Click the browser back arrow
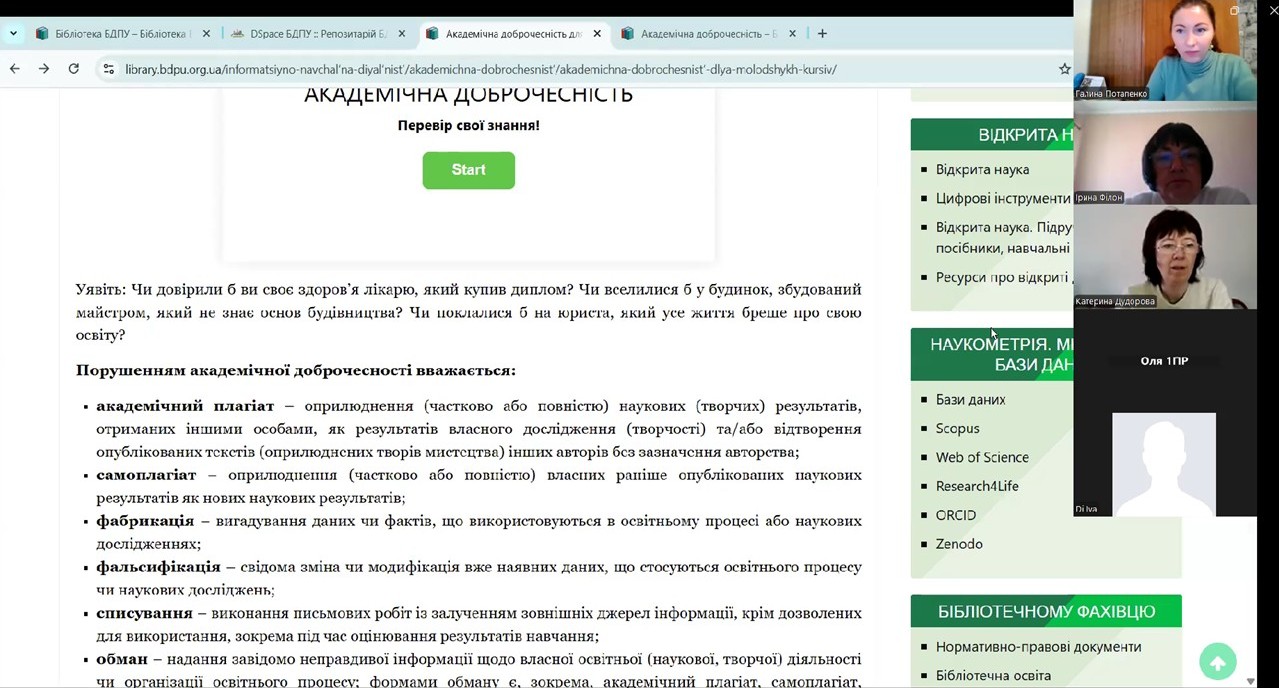The image size is (1279, 688). click(x=14, y=69)
